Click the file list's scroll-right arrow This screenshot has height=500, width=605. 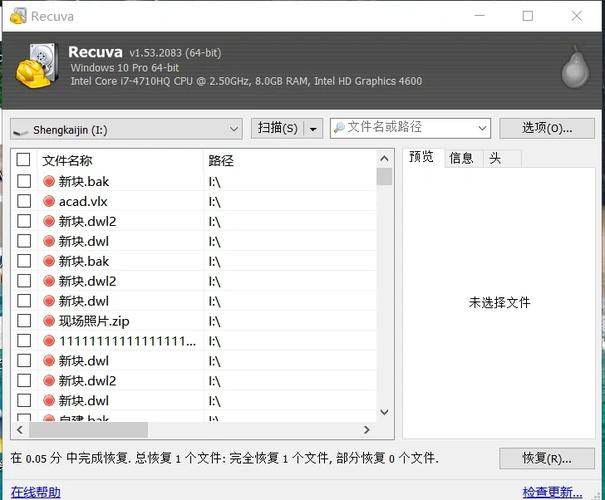[367, 429]
